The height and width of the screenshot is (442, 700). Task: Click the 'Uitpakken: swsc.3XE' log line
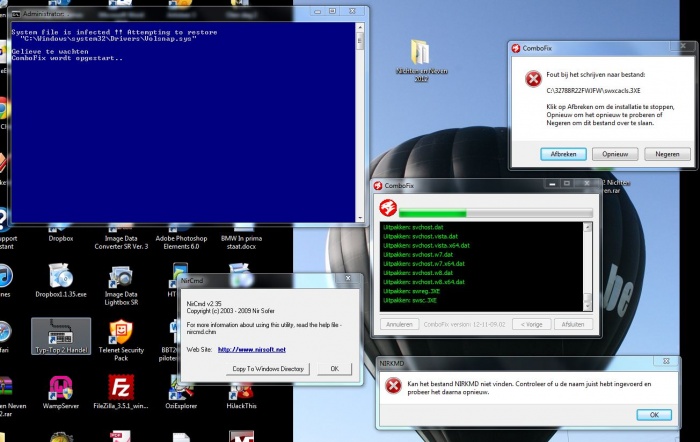(410, 300)
